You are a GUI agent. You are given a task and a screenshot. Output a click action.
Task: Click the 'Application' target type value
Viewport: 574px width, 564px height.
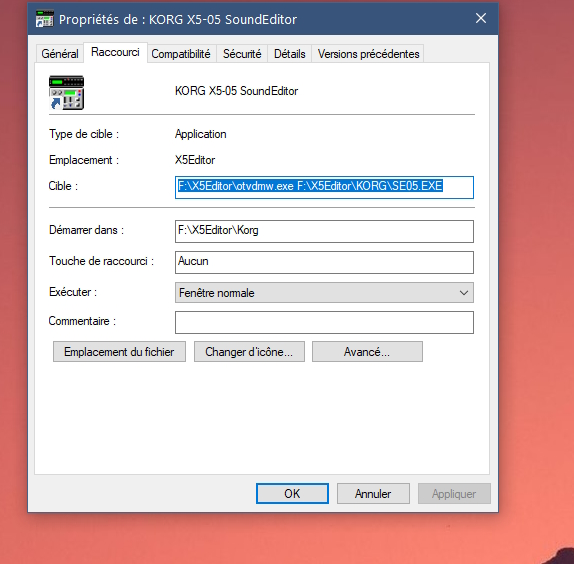click(201, 134)
